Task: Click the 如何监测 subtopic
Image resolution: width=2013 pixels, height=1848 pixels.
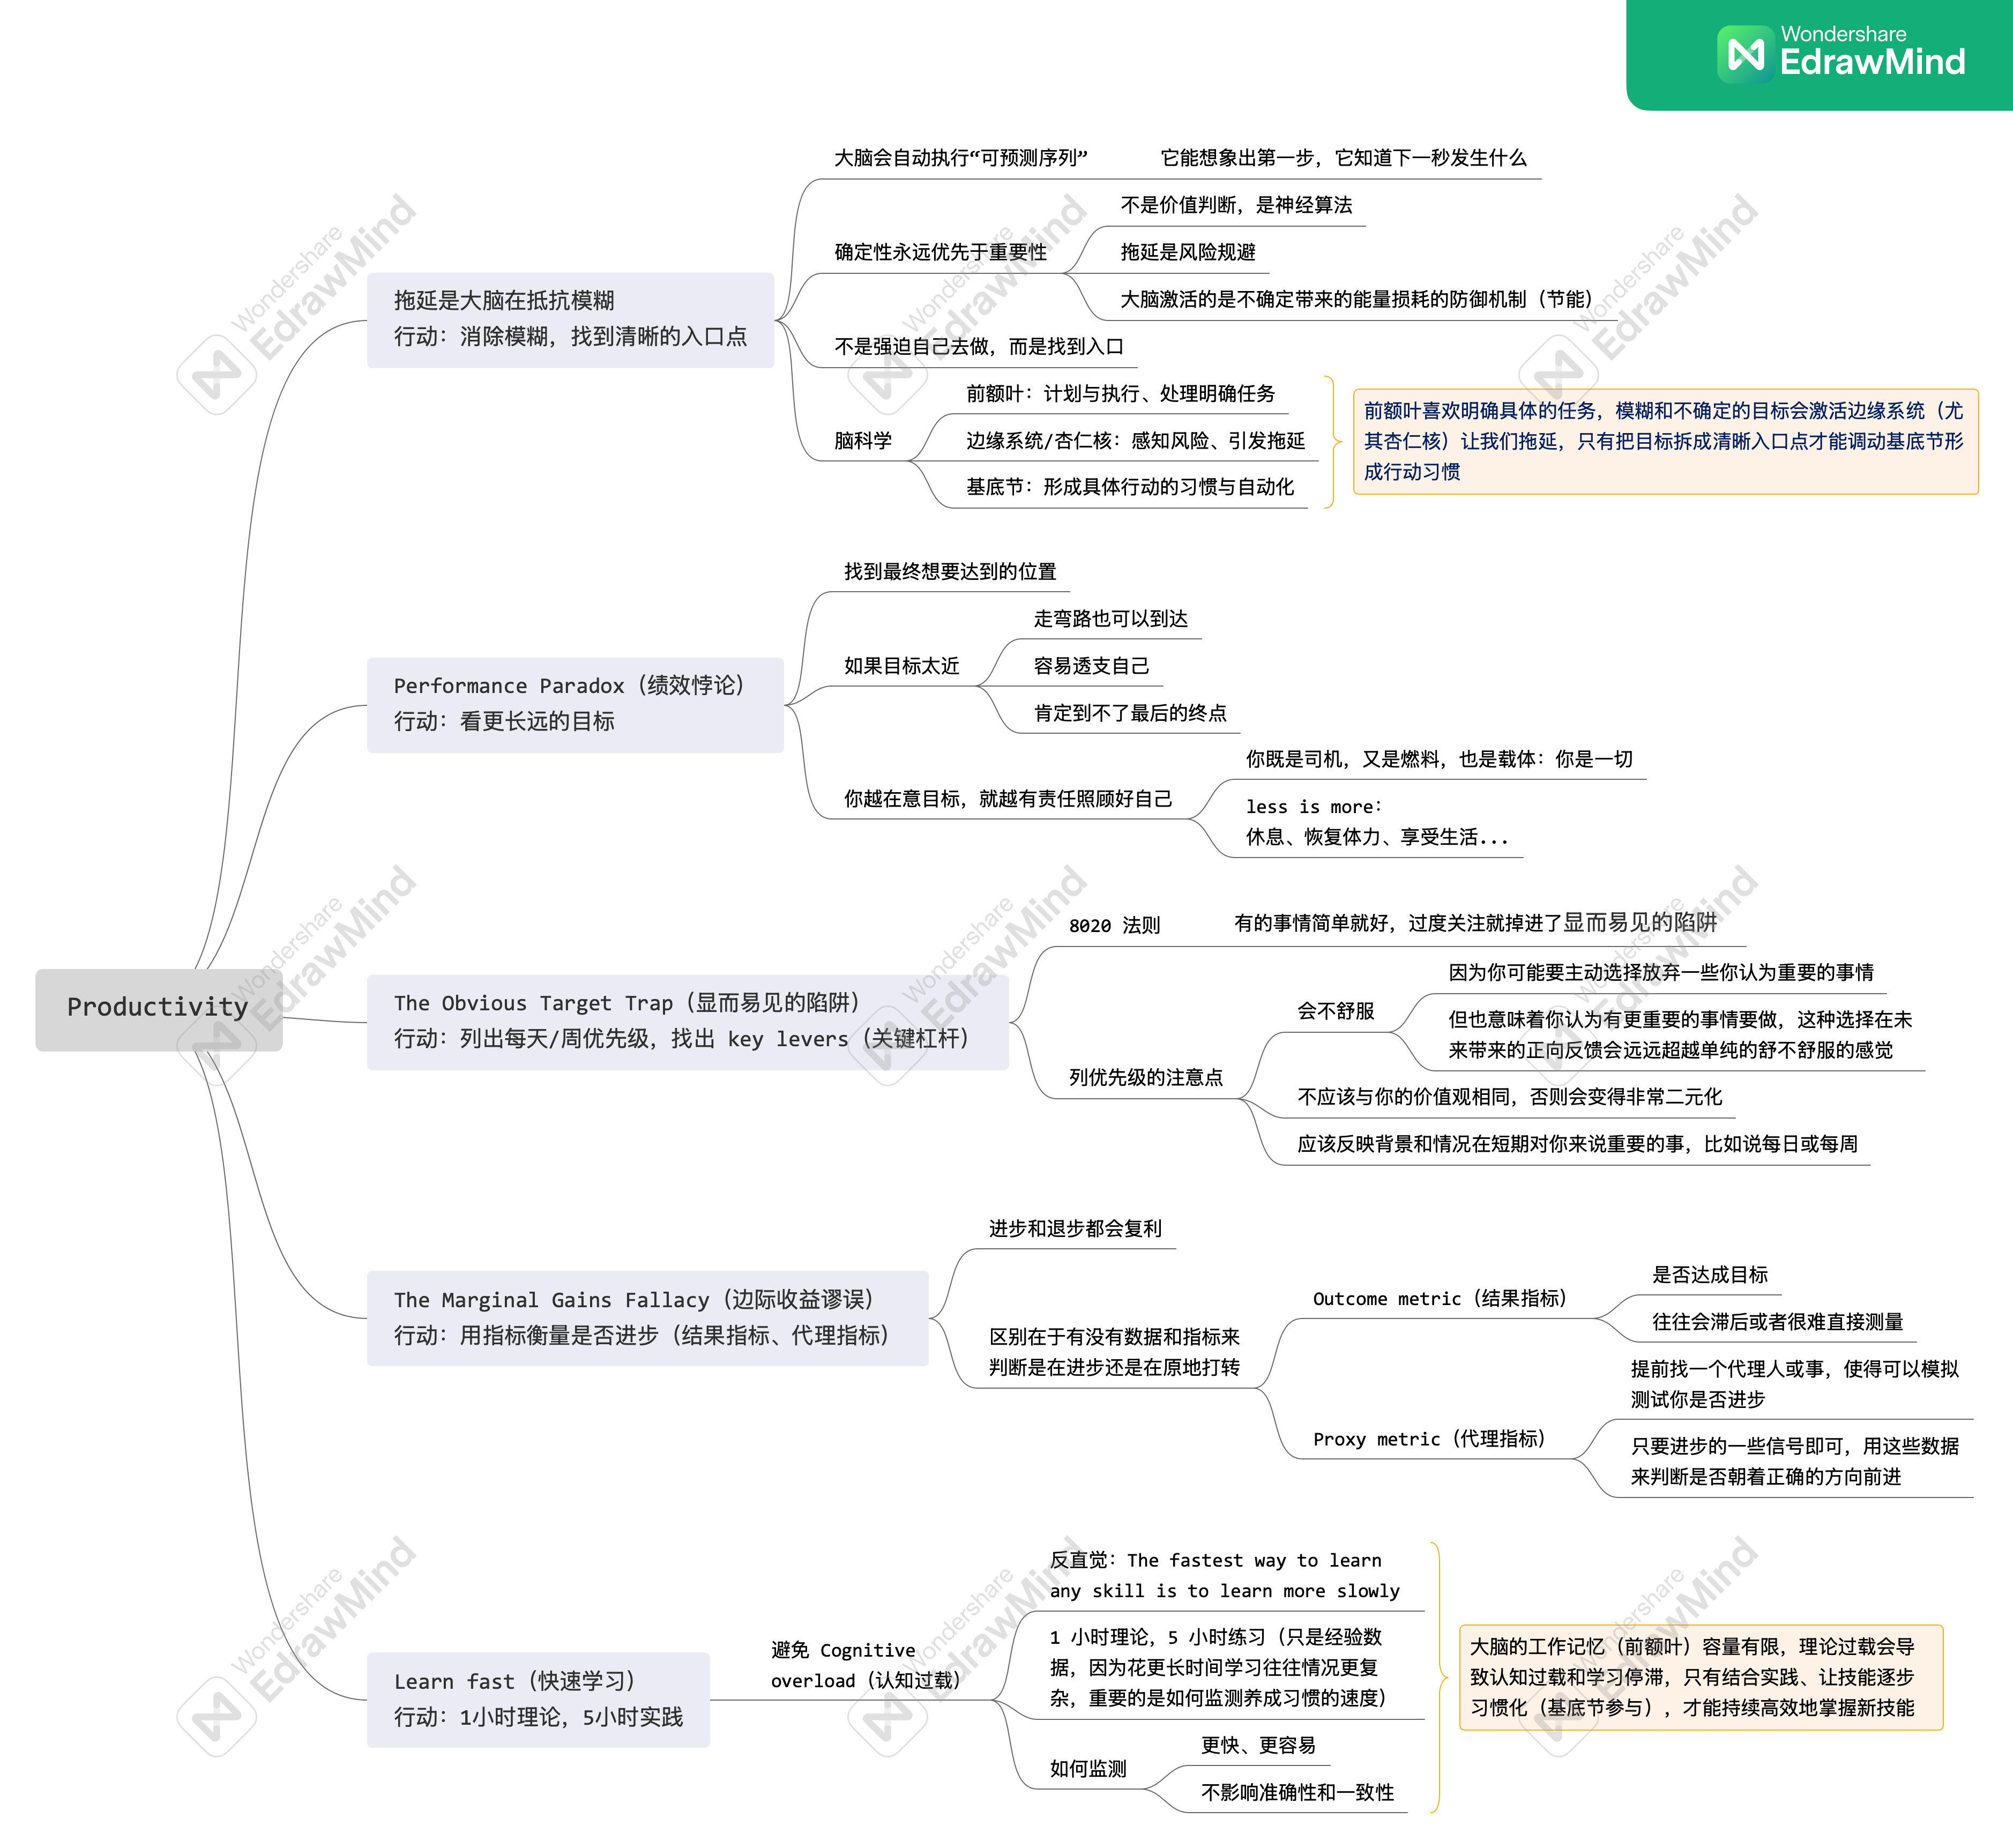Action: click(x=1088, y=1769)
